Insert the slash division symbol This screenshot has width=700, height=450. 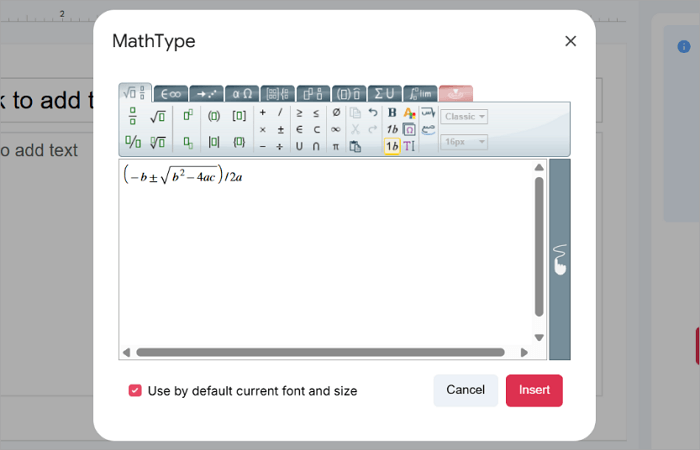coord(280,112)
